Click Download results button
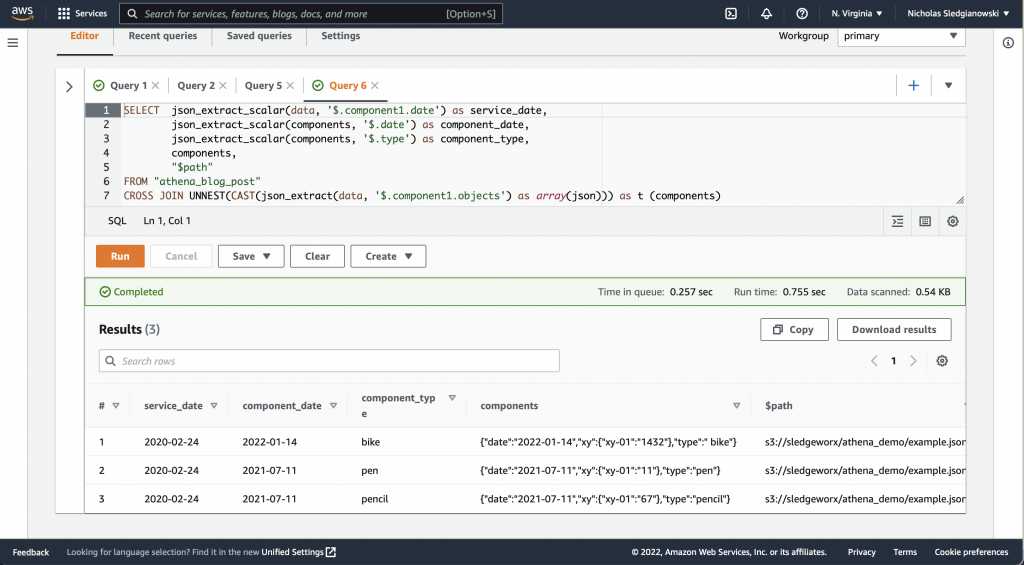 click(893, 329)
